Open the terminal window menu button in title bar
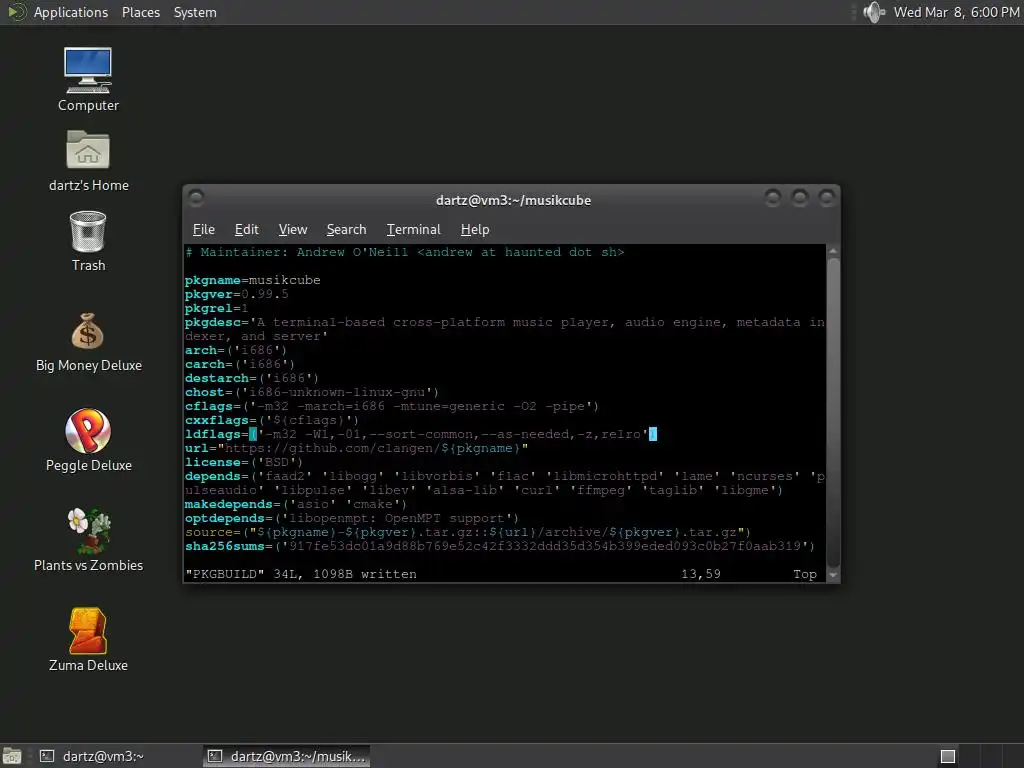1024x768 pixels. 196,197
